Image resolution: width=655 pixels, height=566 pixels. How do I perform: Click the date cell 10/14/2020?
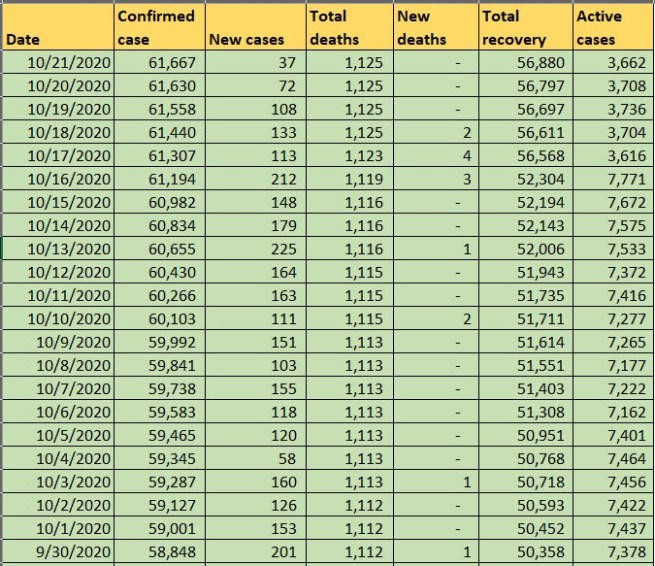click(58, 226)
